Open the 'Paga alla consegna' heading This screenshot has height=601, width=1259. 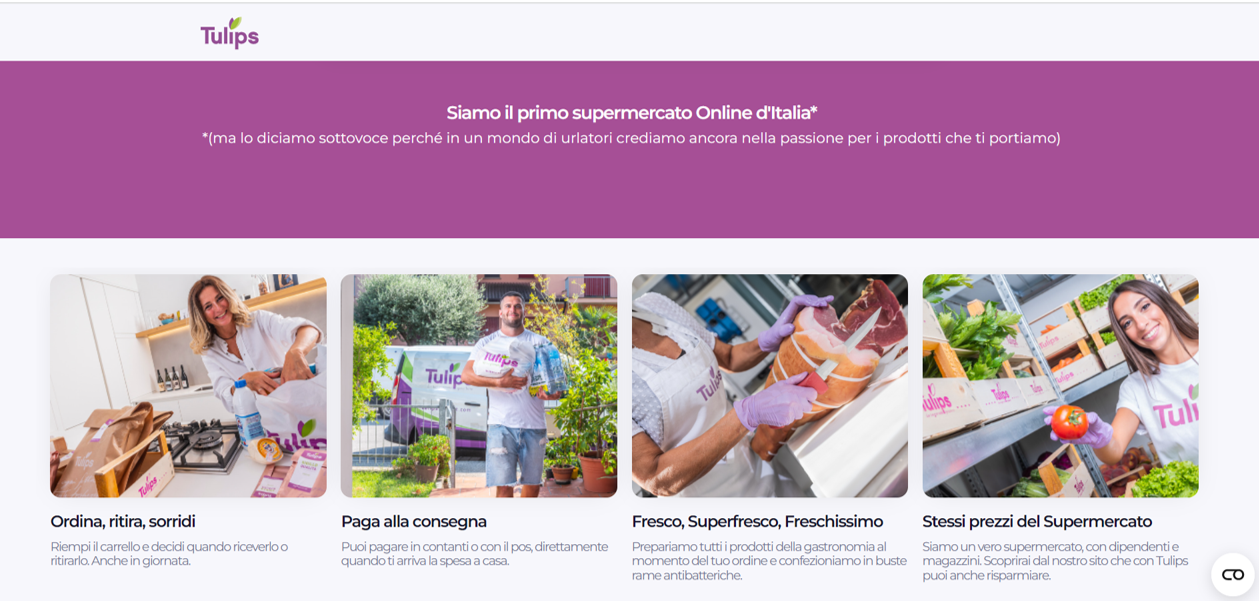pos(414,521)
